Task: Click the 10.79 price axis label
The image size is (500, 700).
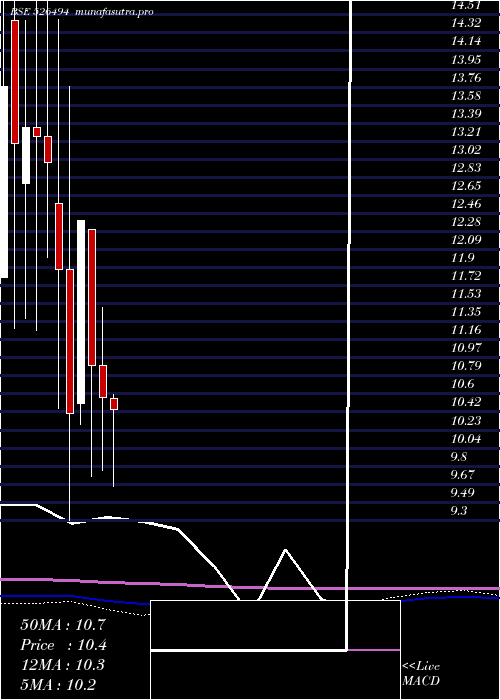Action: (x=466, y=366)
